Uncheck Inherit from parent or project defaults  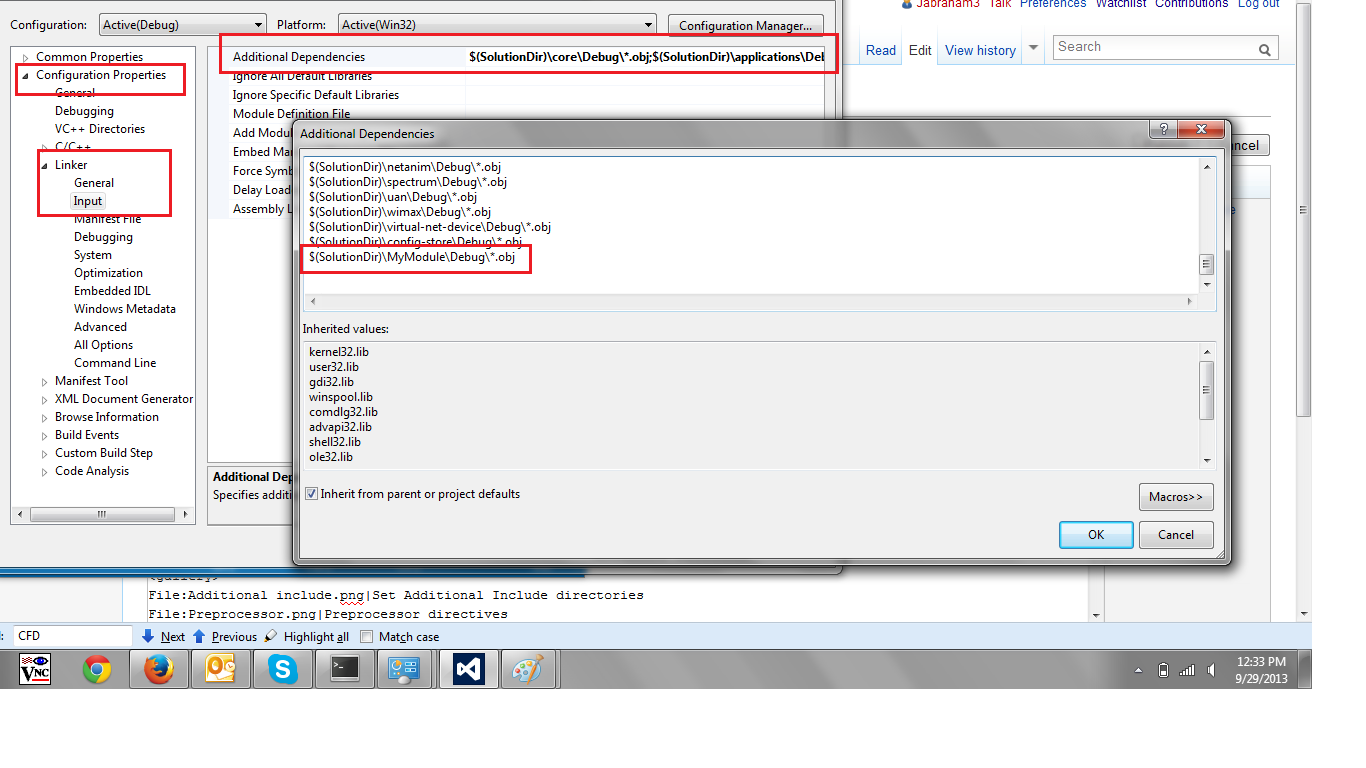pyautogui.click(x=312, y=494)
